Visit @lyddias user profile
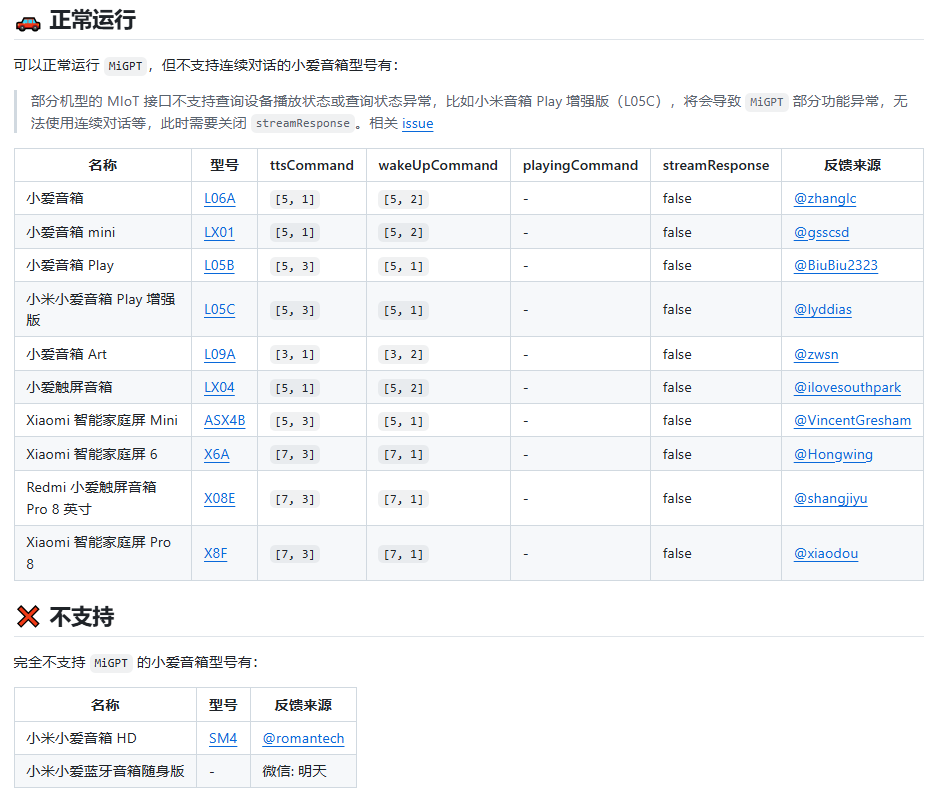The width and height of the screenshot is (929, 790). (822, 309)
